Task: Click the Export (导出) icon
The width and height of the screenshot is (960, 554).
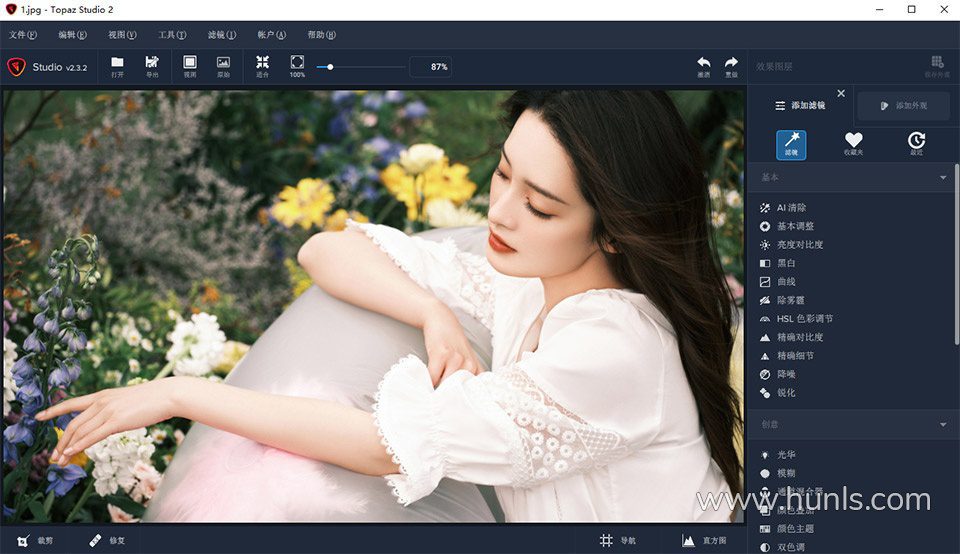Action: [152, 65]
